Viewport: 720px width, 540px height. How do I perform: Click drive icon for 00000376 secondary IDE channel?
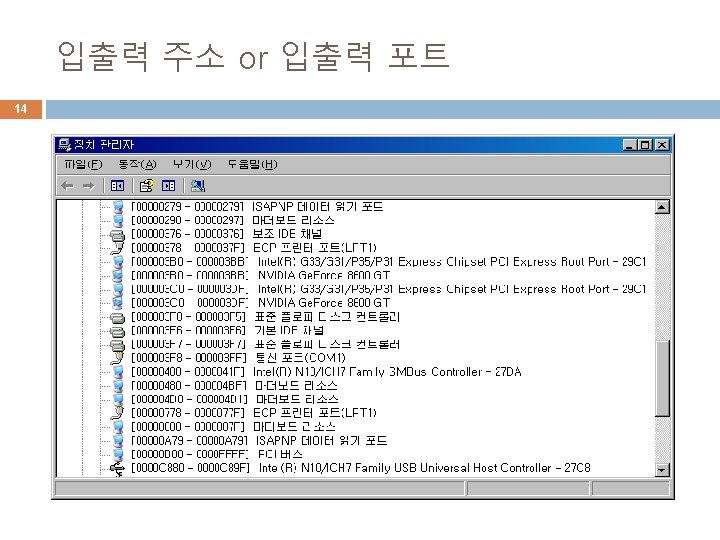pos(118,235)
